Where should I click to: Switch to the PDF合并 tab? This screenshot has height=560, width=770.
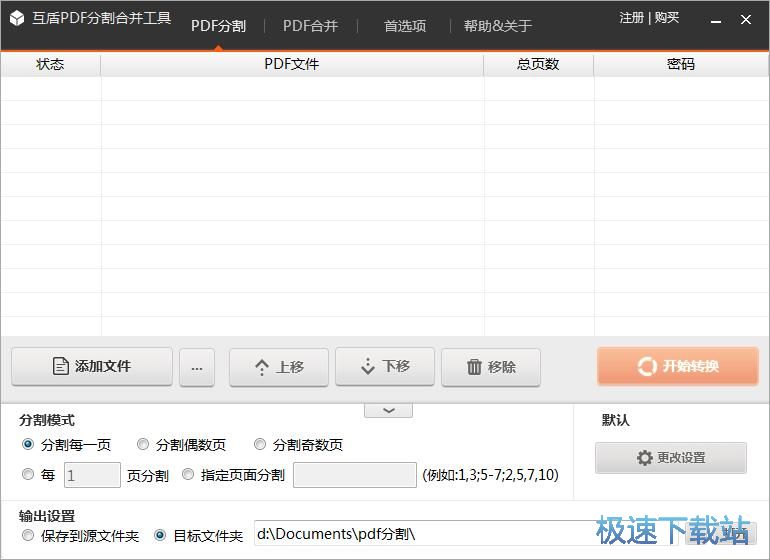tap(310, 26)
